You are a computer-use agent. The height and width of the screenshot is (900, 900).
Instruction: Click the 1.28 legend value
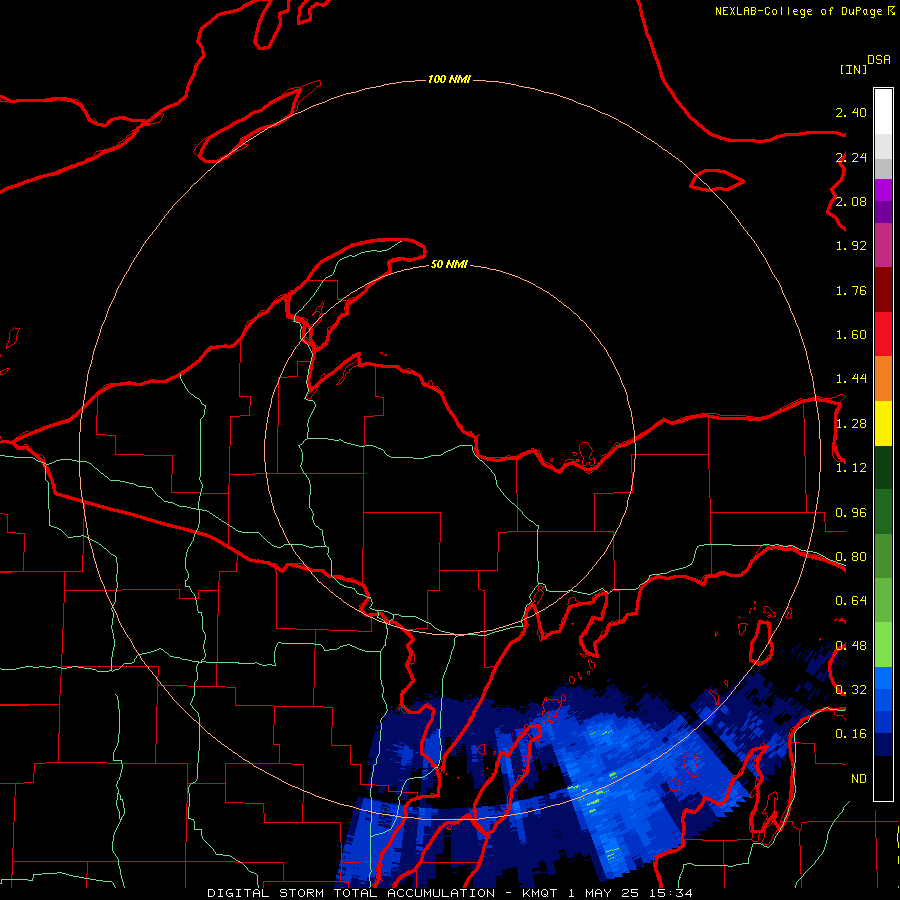coord(851,424)
